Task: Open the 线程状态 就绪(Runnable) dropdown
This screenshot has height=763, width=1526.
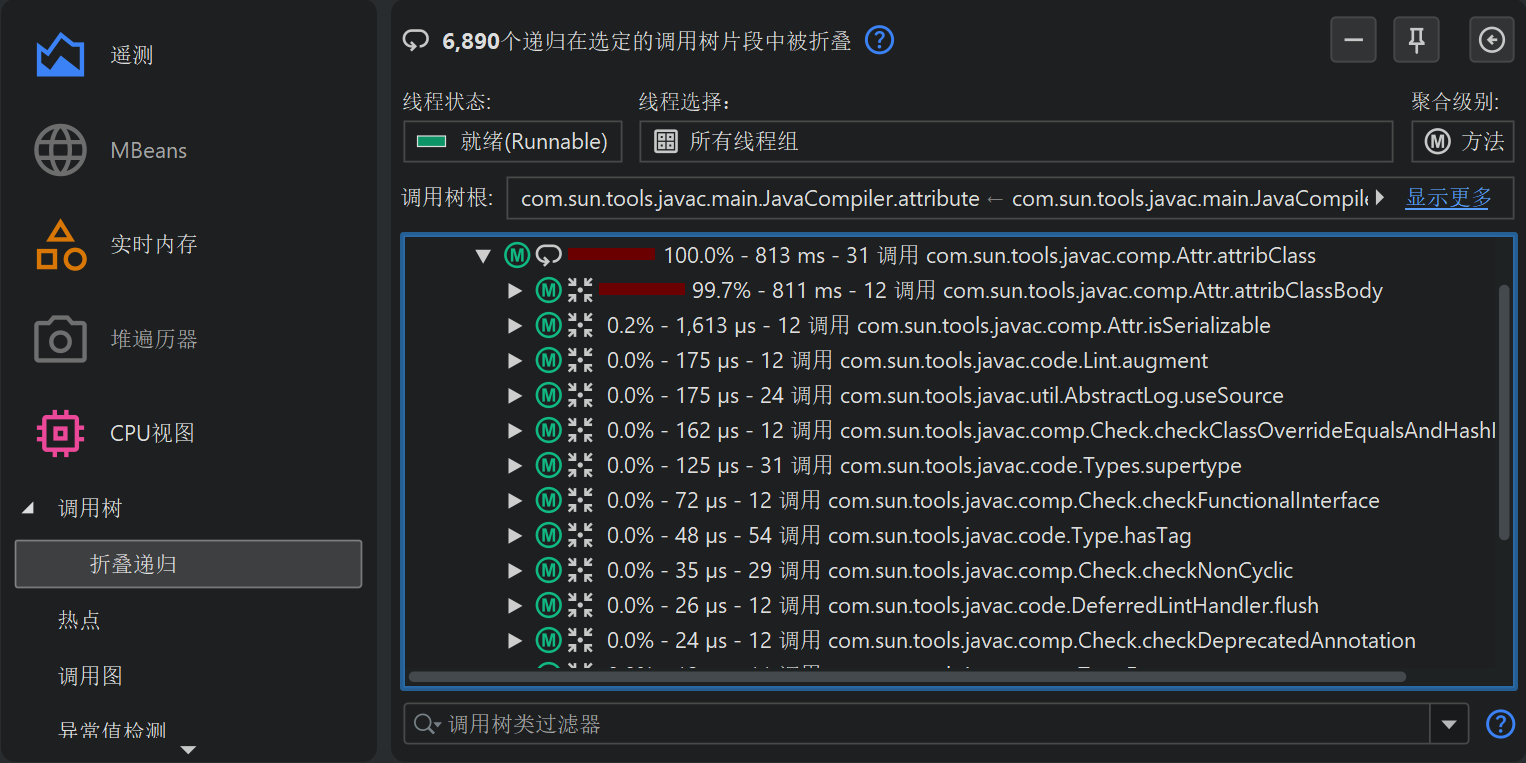Action: coord(512,142)
